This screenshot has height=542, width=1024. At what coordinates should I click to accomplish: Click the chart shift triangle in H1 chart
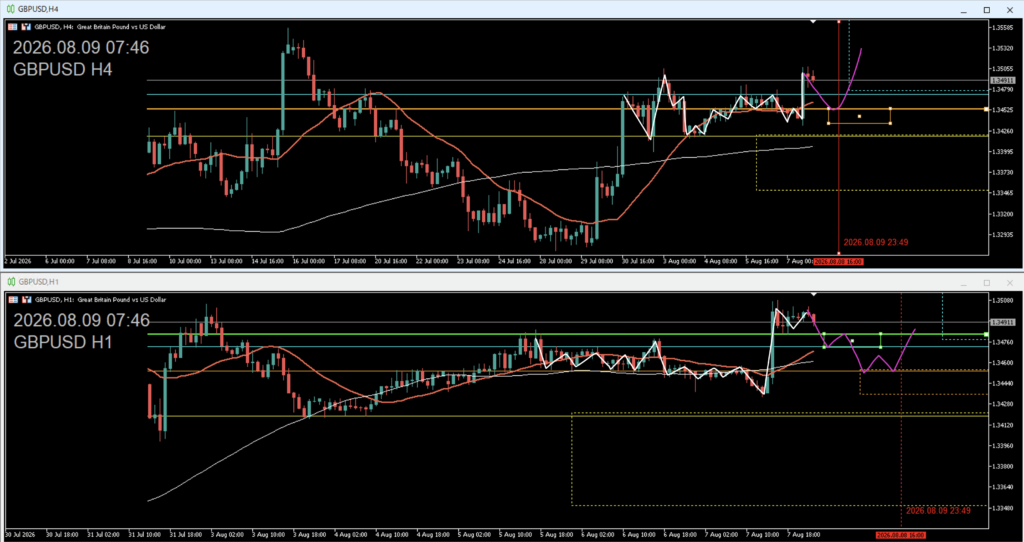click(x=813, y=295)
